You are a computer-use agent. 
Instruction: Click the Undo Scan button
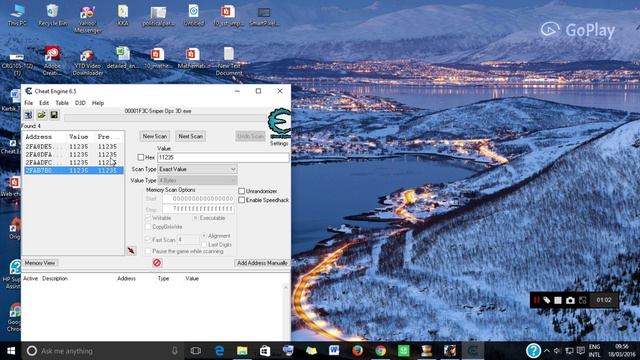250,136
